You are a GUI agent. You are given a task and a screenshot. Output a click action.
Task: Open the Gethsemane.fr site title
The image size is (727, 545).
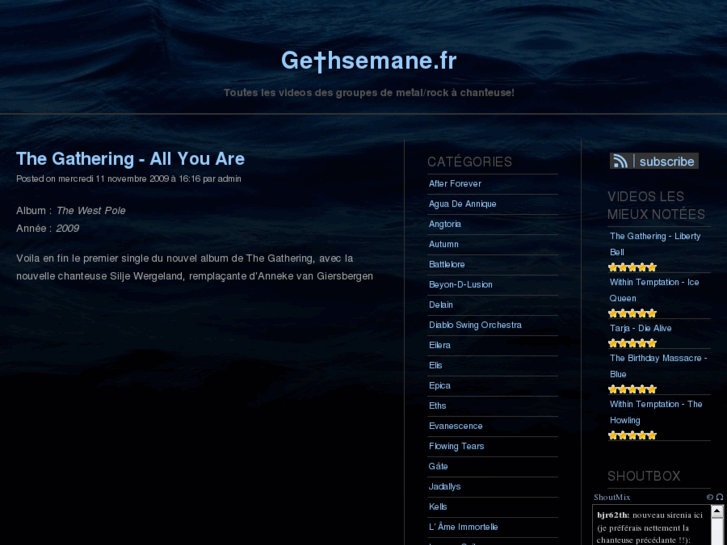point(369,61)
